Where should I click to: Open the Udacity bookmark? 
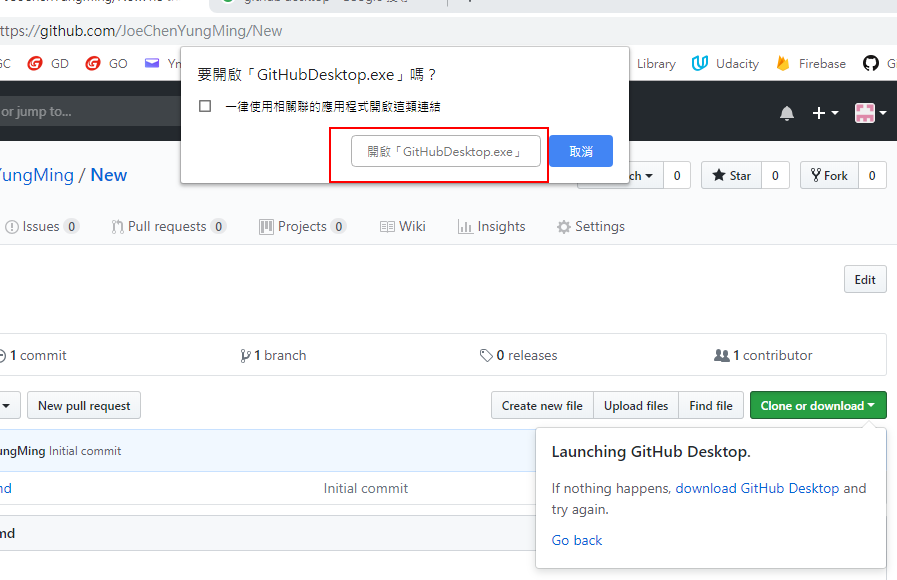pos(725,63)
